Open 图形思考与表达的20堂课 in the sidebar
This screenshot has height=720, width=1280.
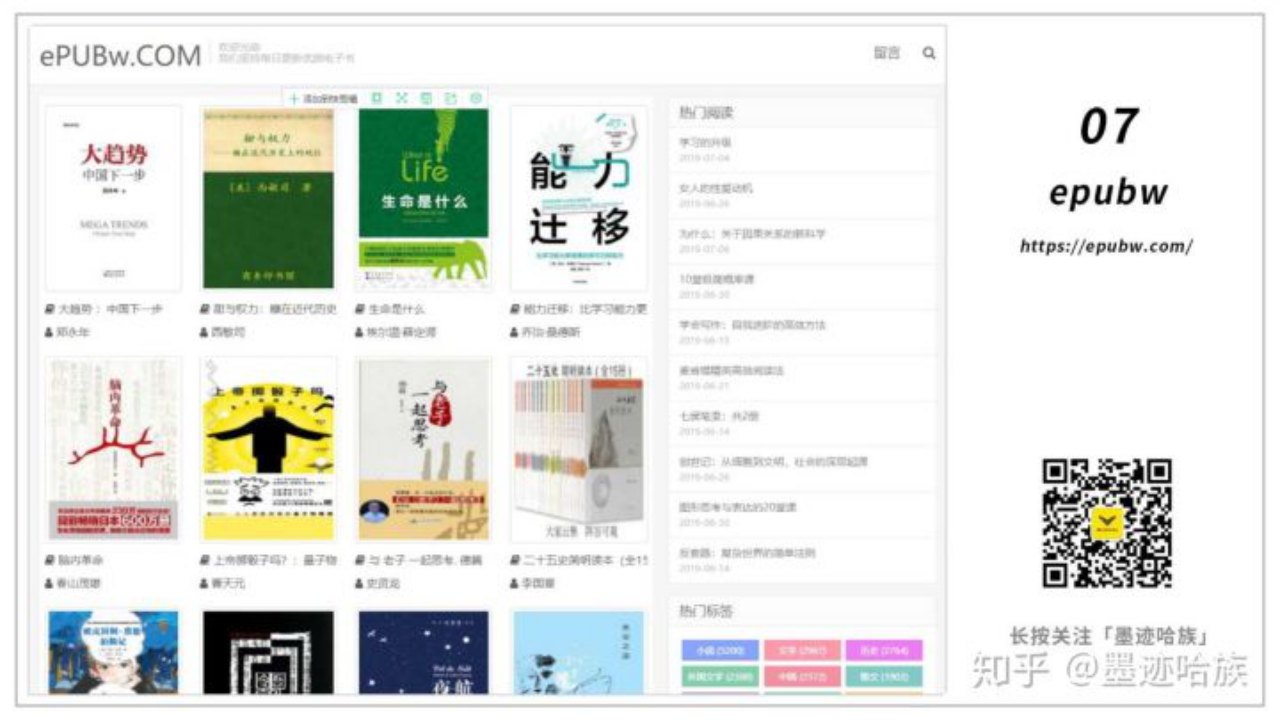point(738,507)
